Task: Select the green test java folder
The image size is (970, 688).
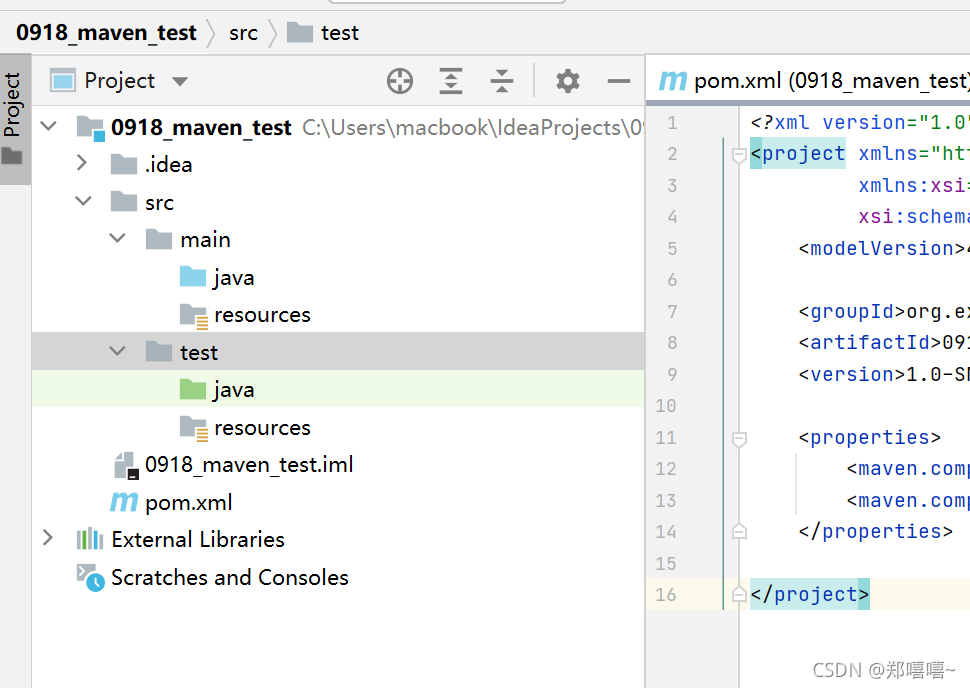Action: coord(232,390)
